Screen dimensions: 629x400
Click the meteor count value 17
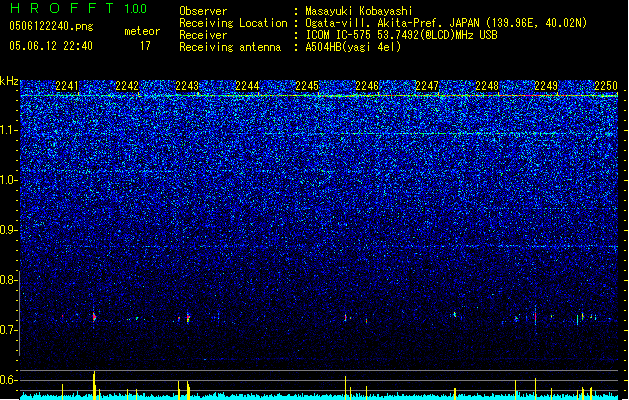[x=145, y=46]
